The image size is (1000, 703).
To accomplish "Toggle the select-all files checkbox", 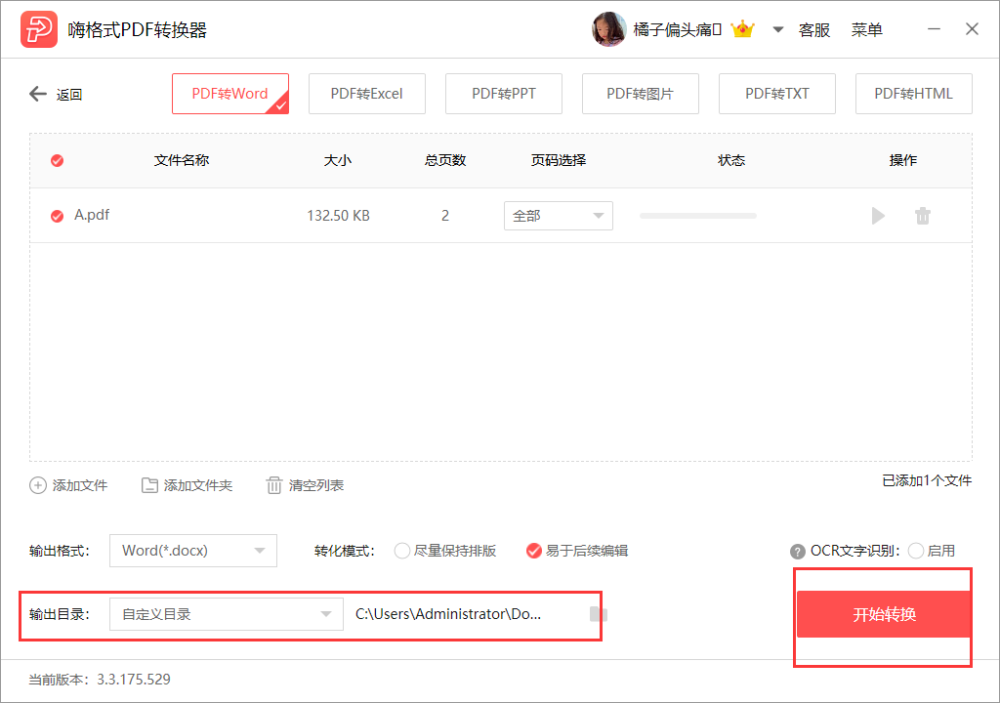I will coord(57,160).
